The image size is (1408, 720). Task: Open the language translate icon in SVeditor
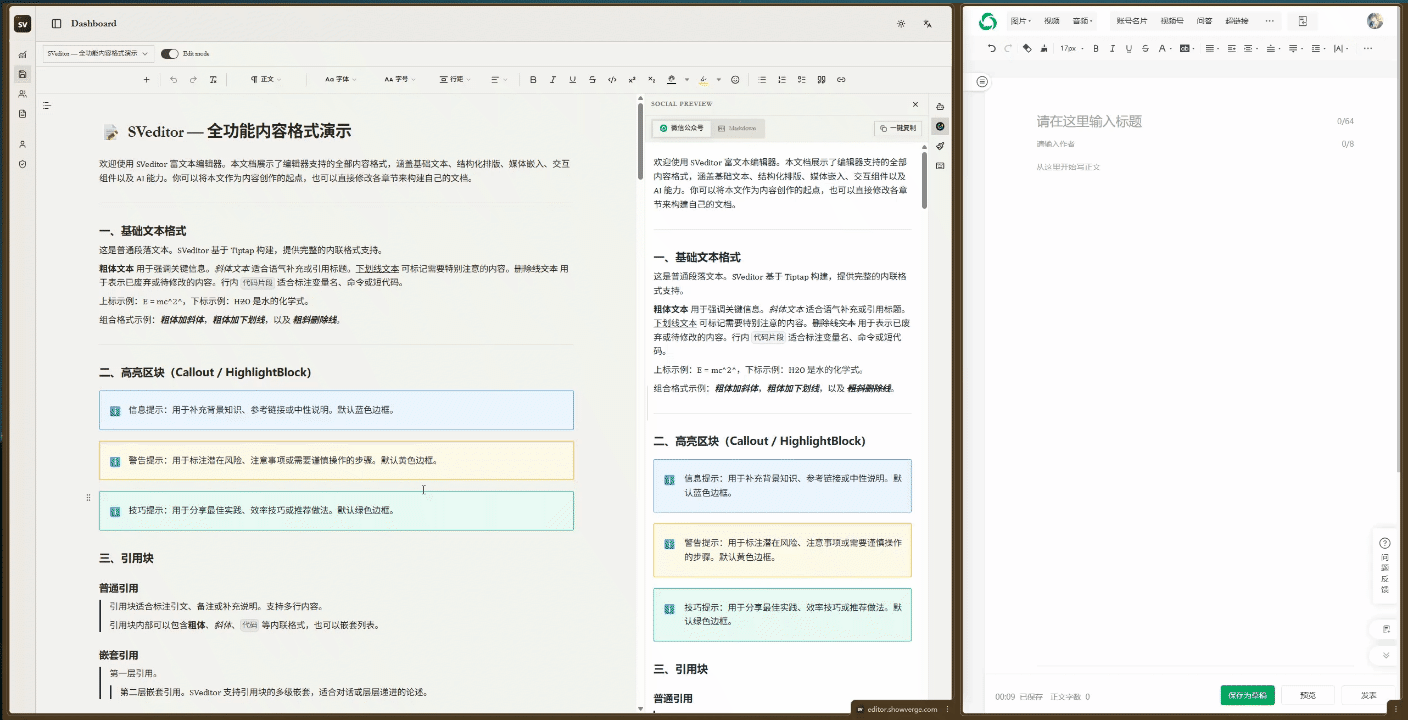928,23
